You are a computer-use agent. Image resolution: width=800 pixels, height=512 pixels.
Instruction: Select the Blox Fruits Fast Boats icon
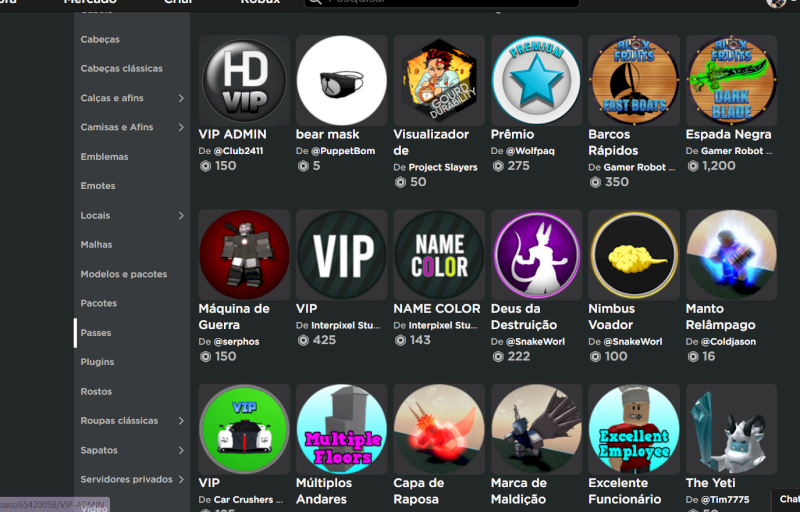click(x=634, y=81)
